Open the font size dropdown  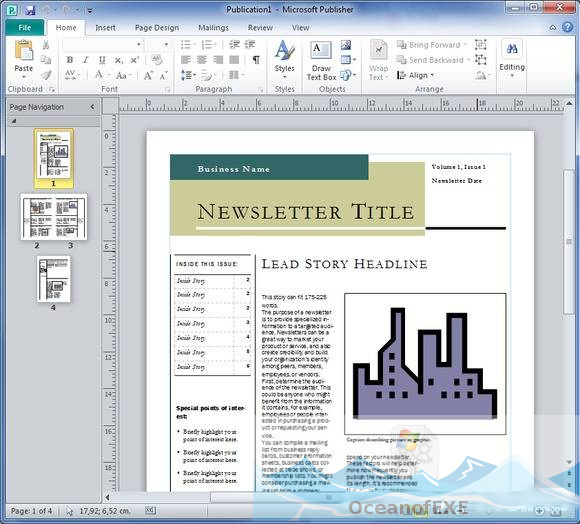click(166, 45)
